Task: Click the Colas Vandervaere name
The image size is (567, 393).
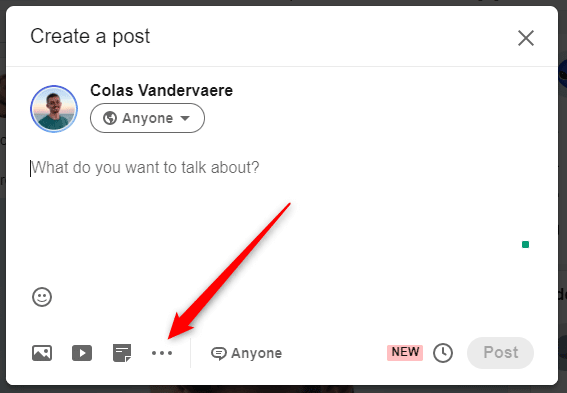Action: click(161, 90)
